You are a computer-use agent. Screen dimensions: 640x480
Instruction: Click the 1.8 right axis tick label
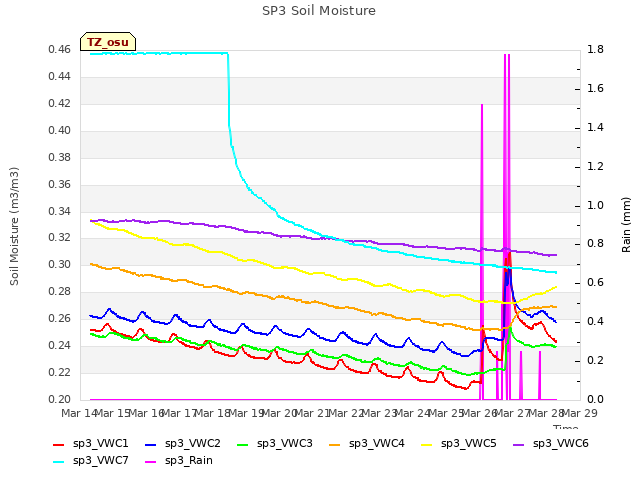[595, 50]
